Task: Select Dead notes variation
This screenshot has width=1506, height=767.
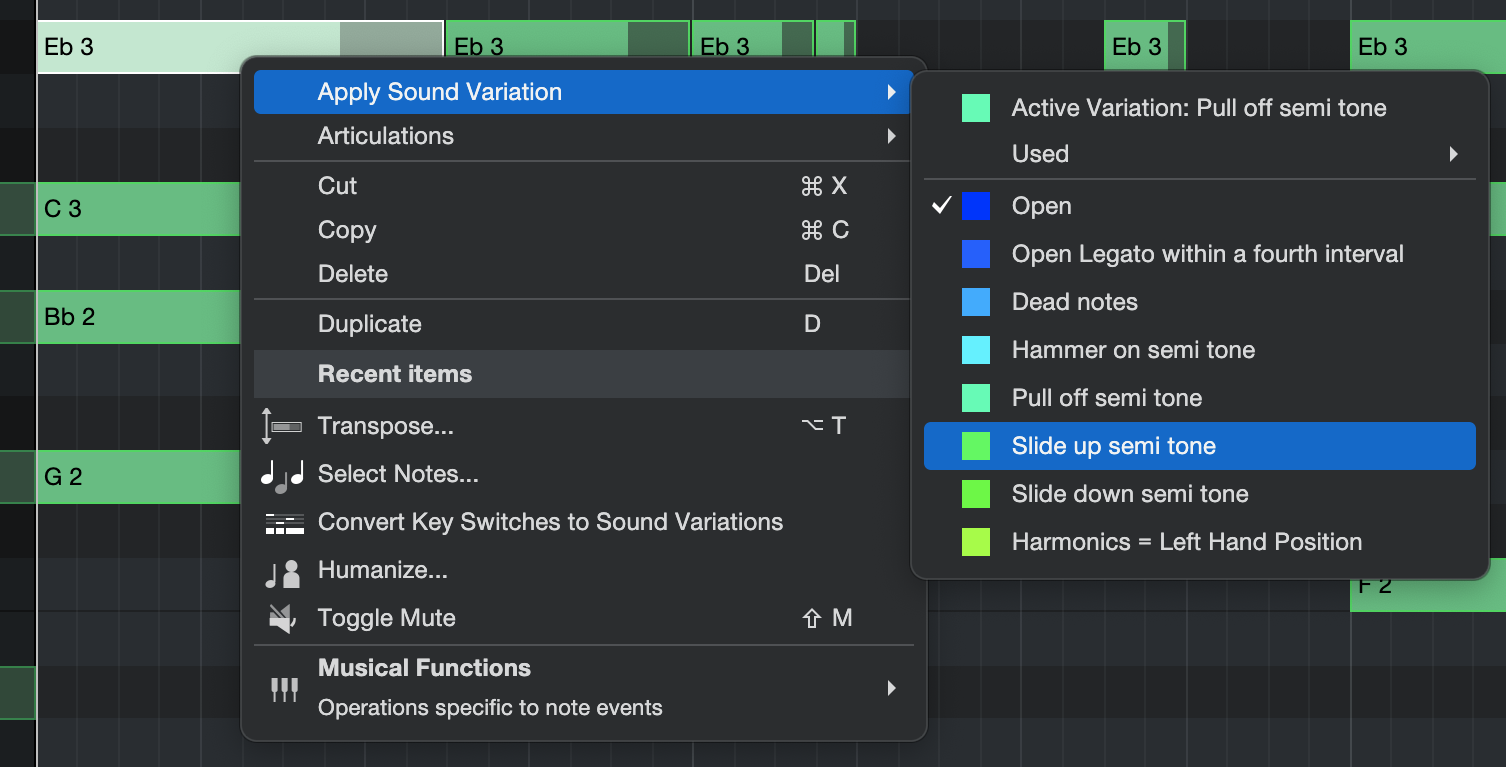Action: point(1200,302)
